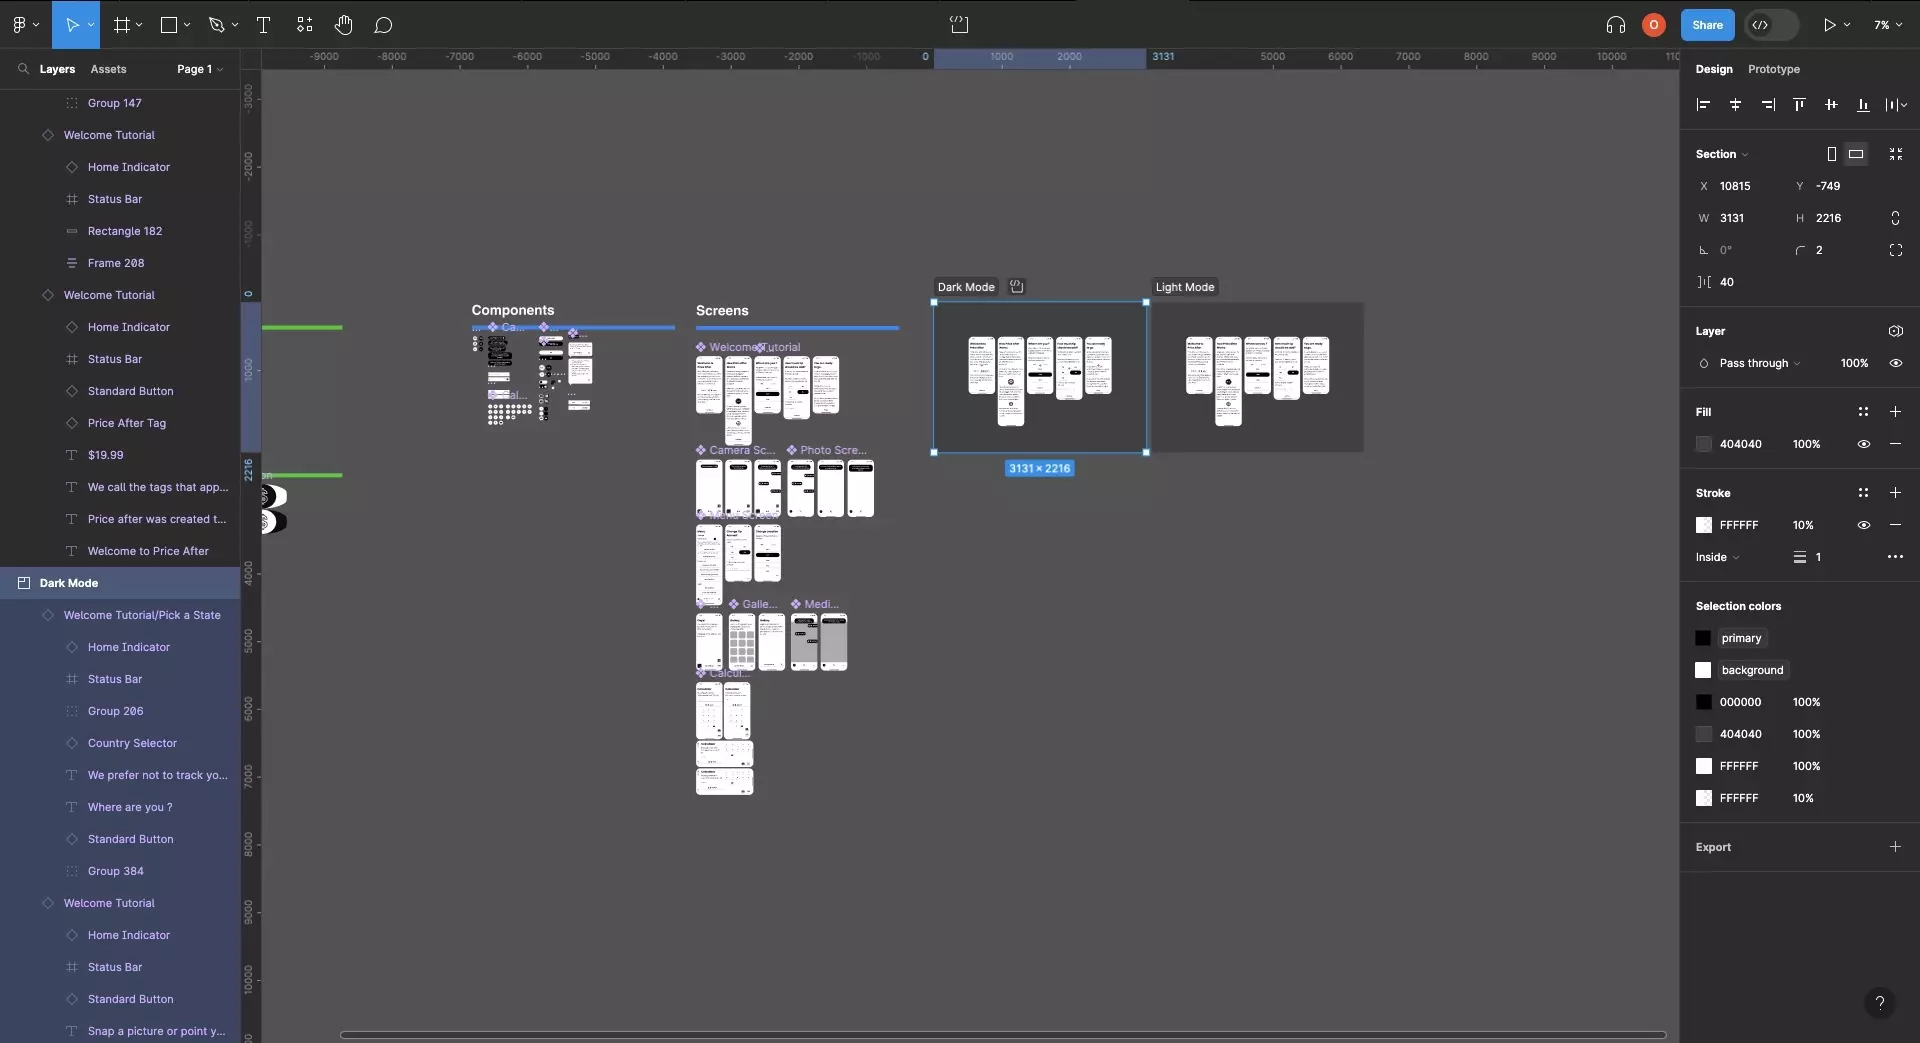Select the Comment tool

383,25
